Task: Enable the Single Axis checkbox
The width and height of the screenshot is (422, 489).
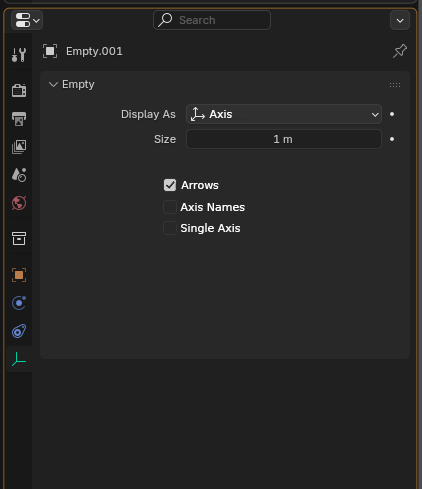Action: coord(170,228)
